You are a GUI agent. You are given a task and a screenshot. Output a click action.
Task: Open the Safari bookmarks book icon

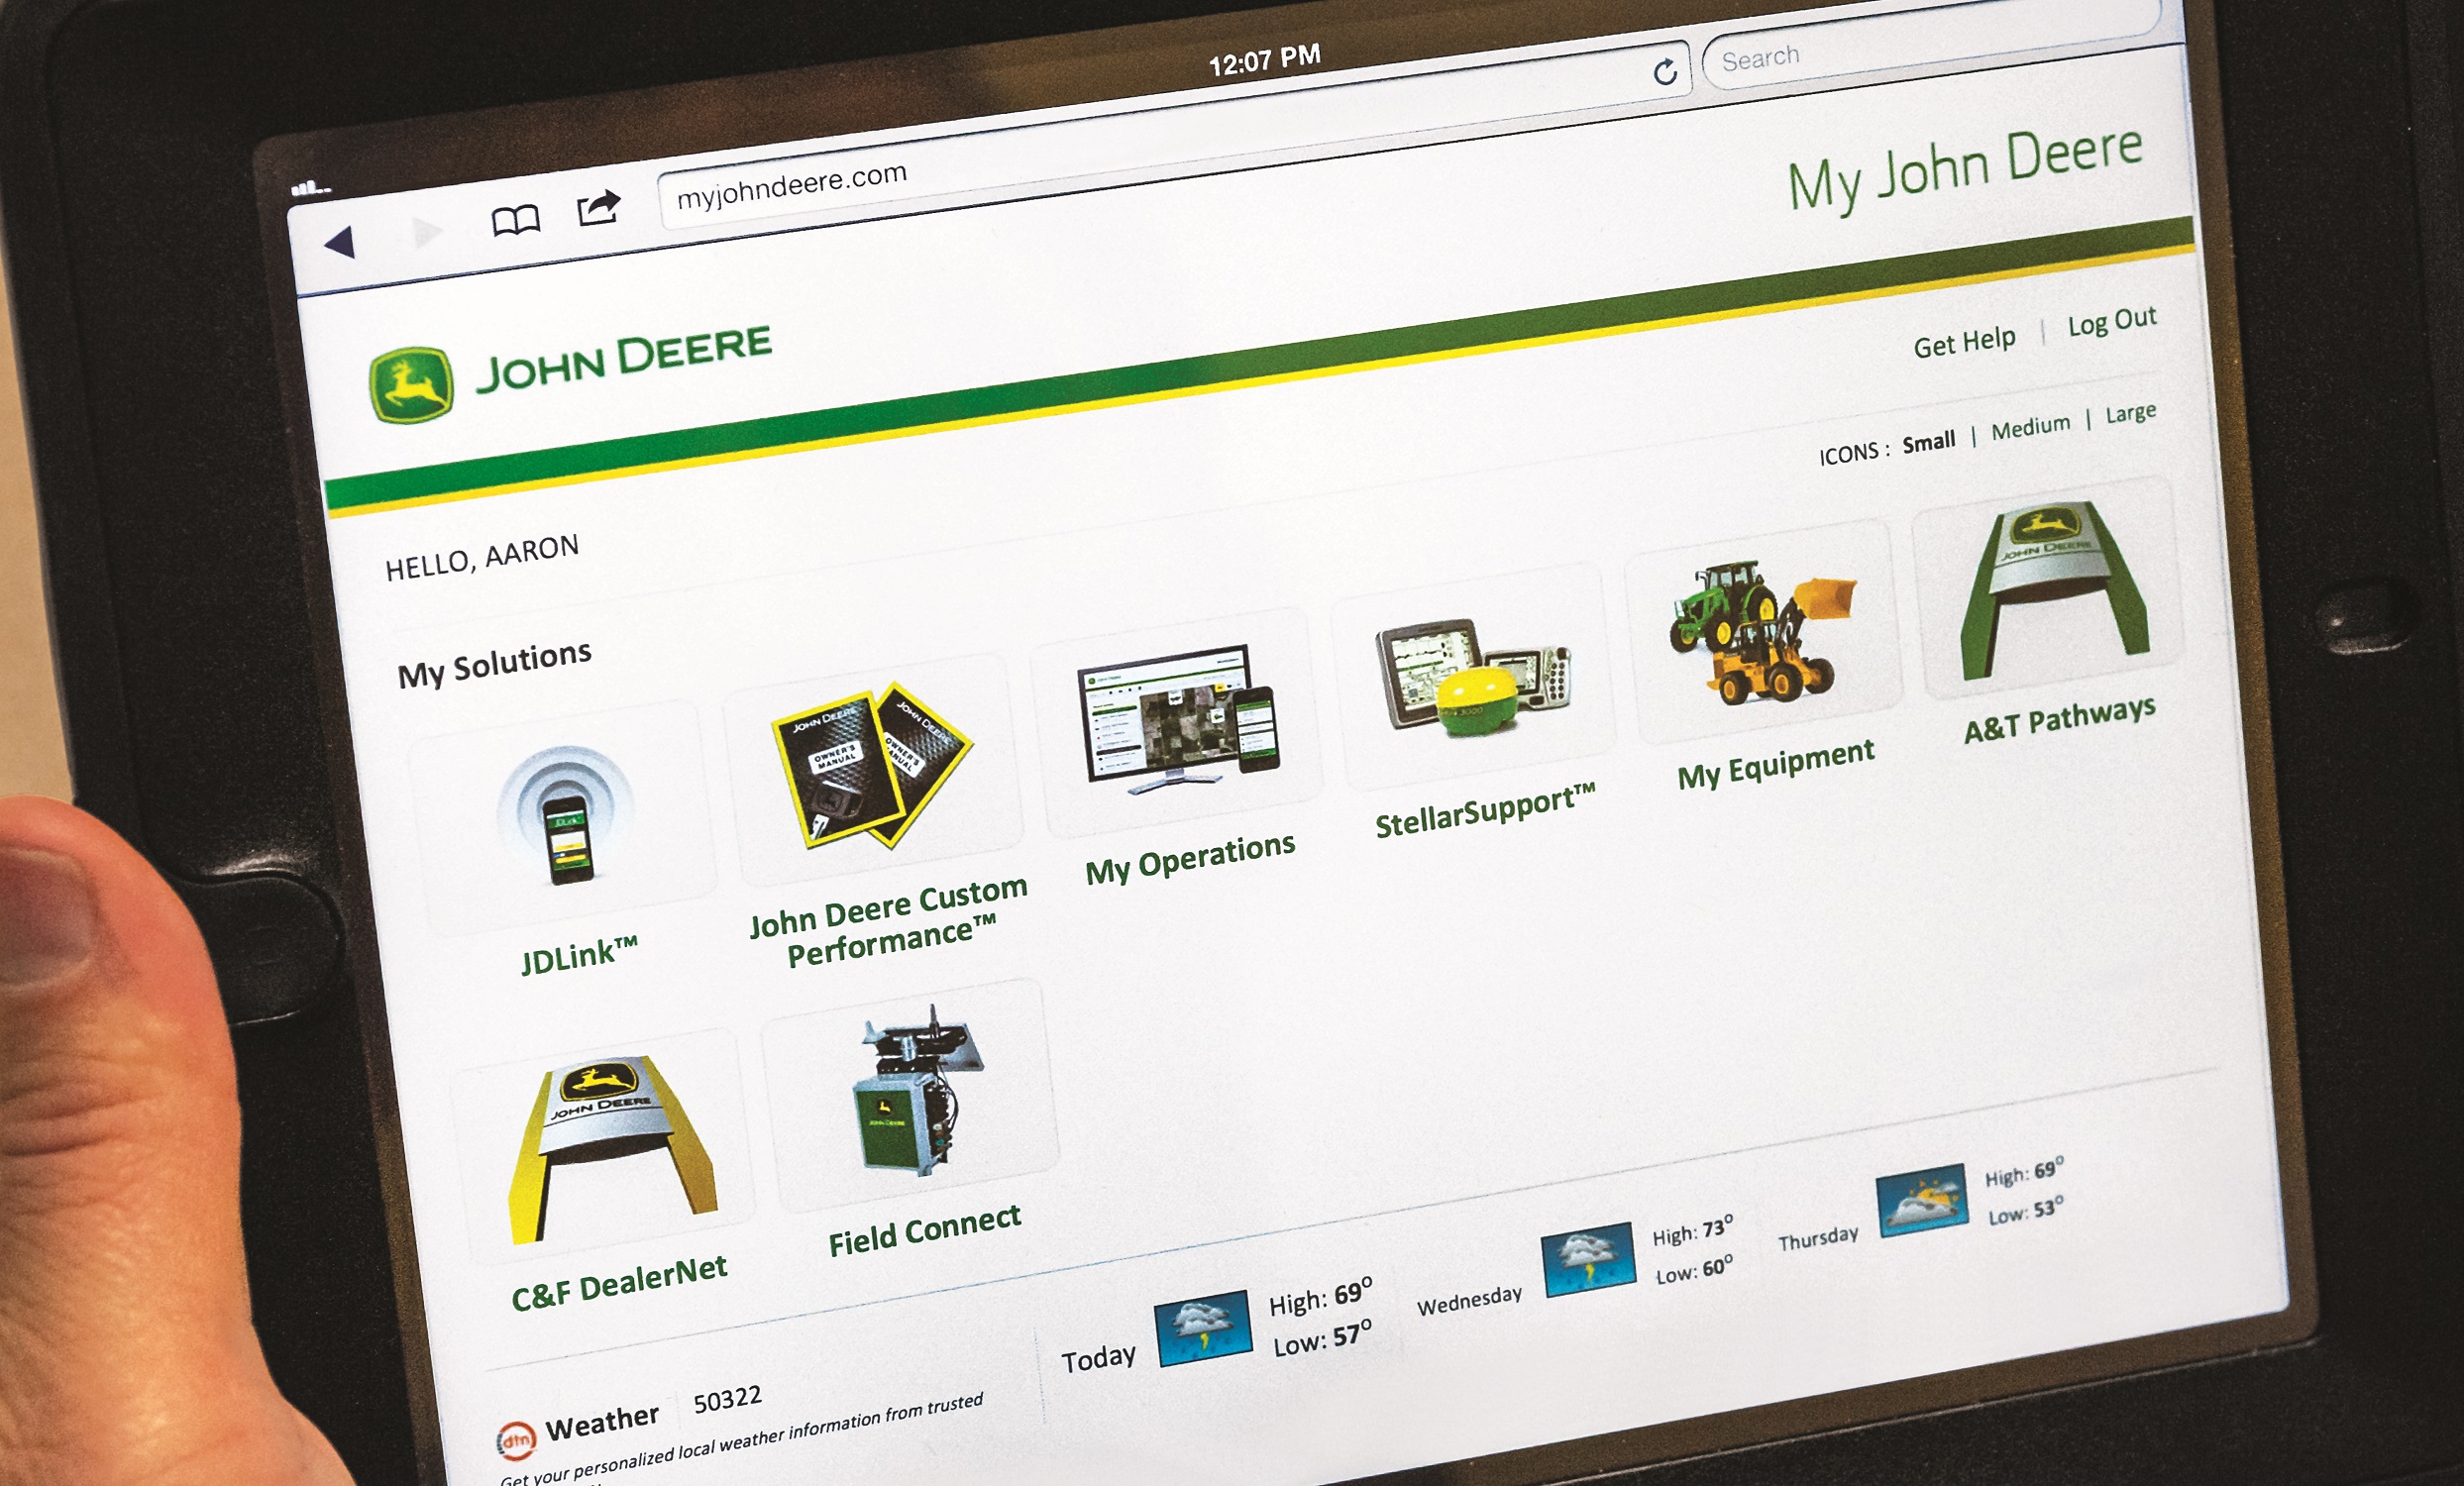[516, 220]
